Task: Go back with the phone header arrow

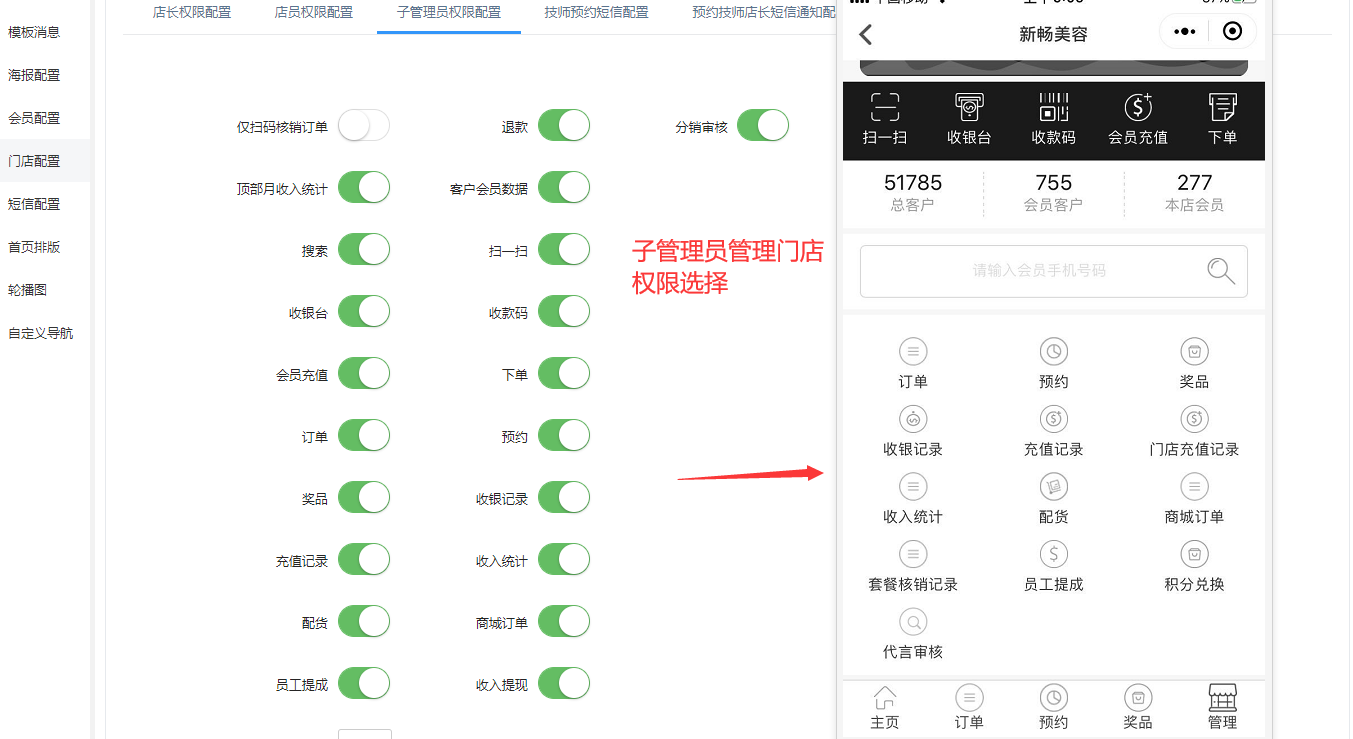Action: pyautogui.click(x=866, y=34)
